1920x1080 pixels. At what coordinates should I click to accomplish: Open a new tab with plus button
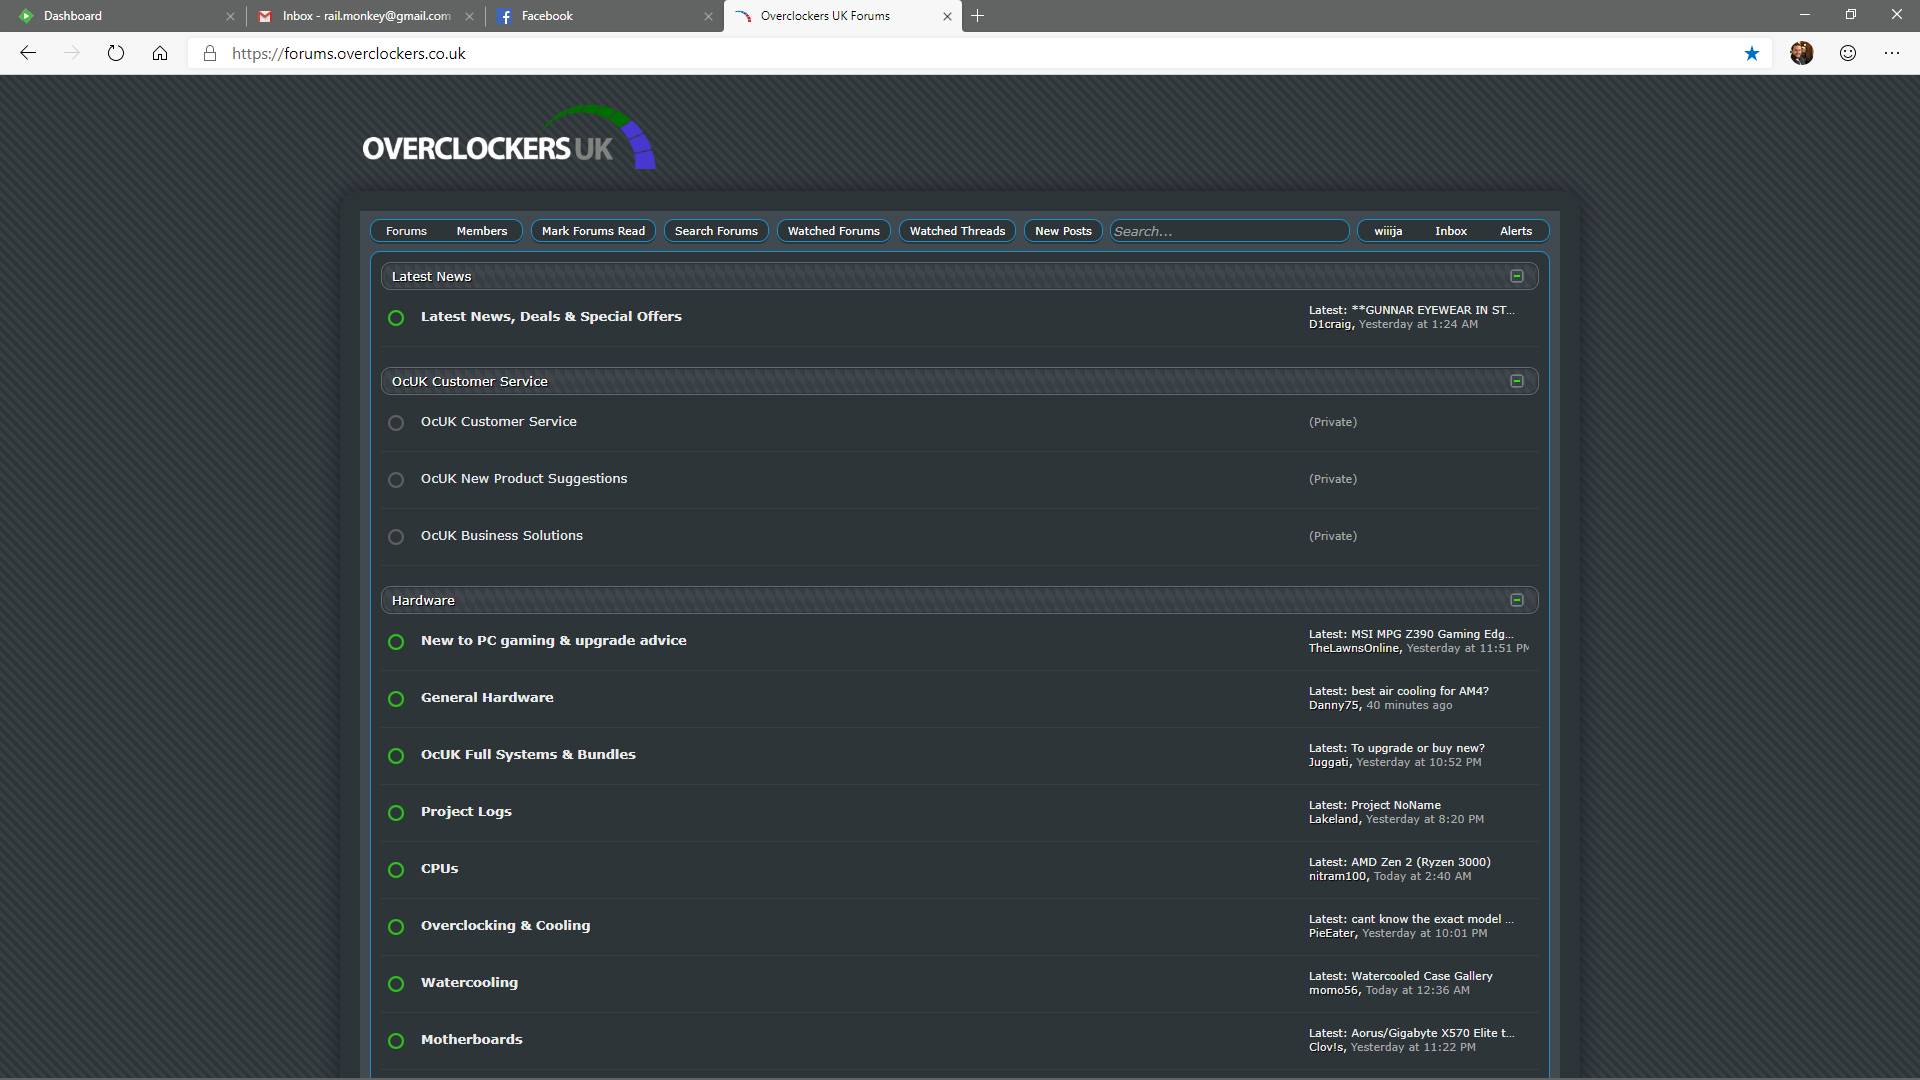[x=978, y=16]
